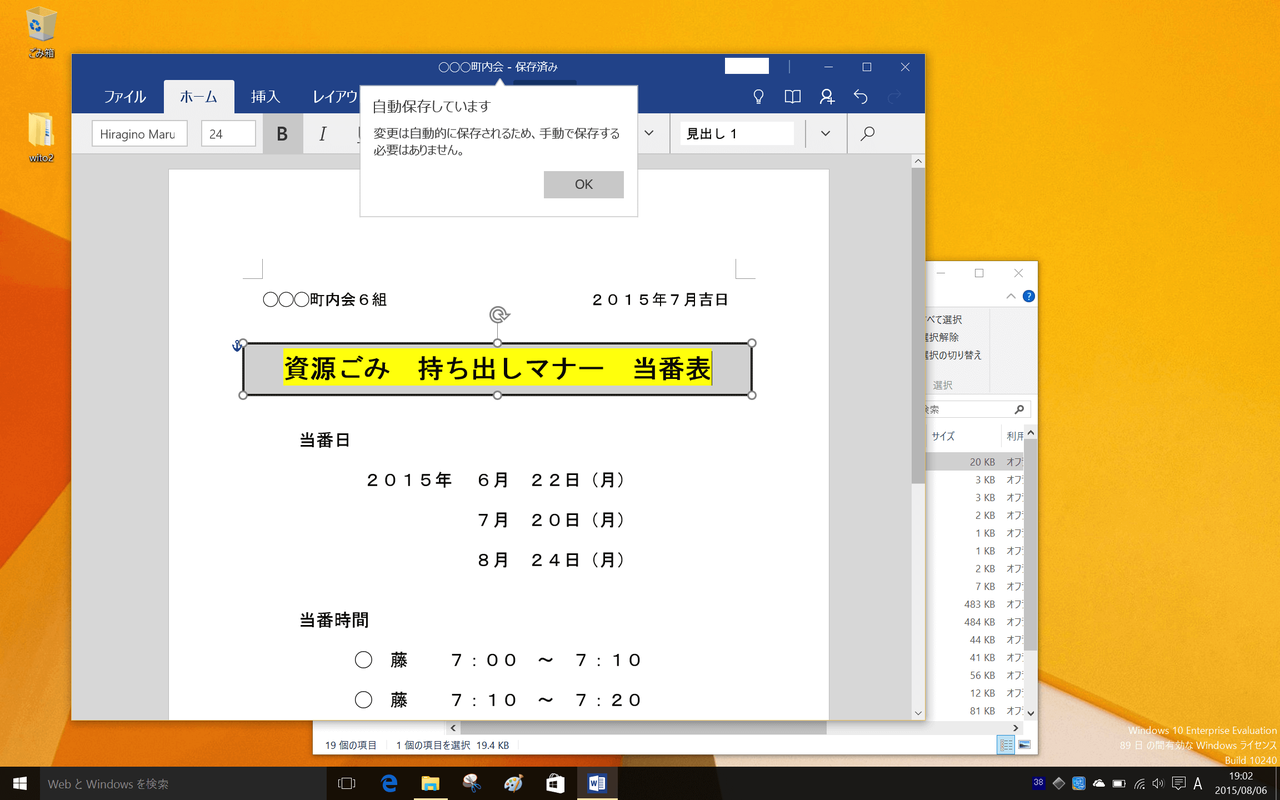
Task: Switch Explorer to large icons view
Action: tap(1024, 745)
